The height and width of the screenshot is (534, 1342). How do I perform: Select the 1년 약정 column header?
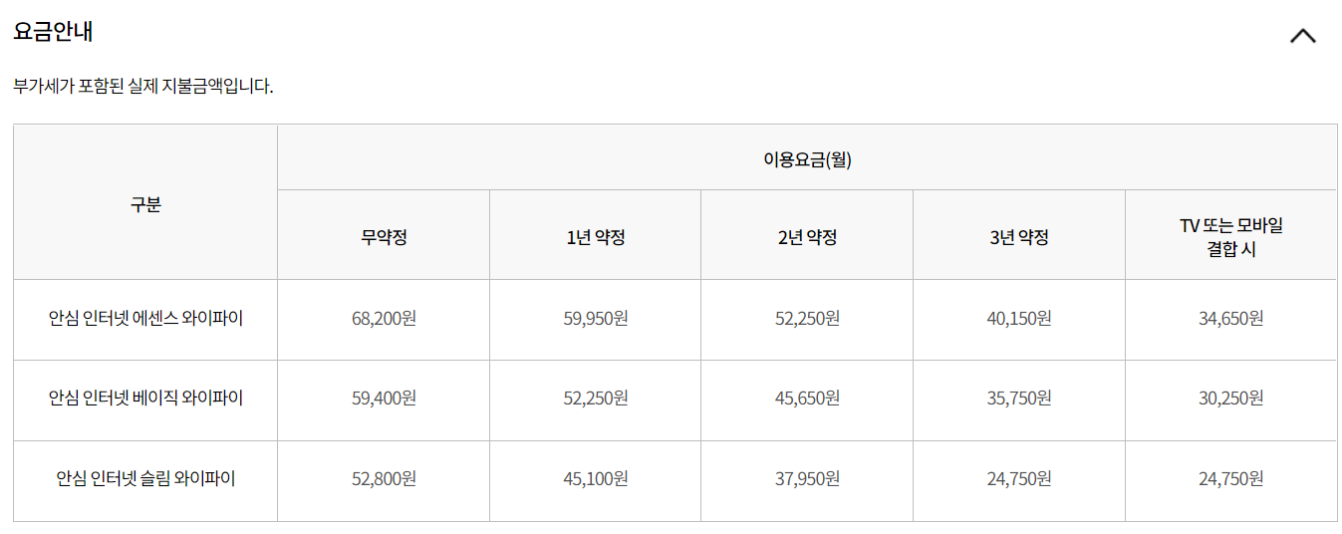595,238
